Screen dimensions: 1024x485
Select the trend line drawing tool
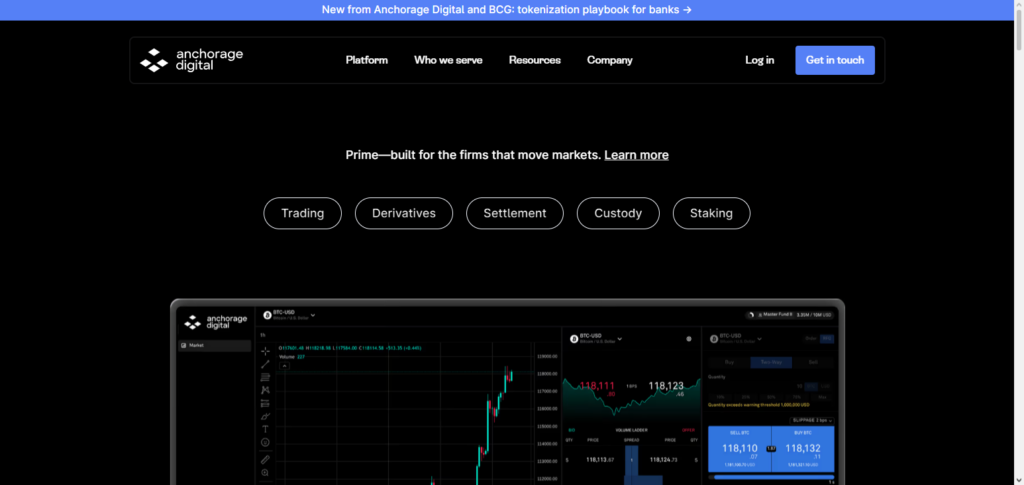(x=265, y=364)
